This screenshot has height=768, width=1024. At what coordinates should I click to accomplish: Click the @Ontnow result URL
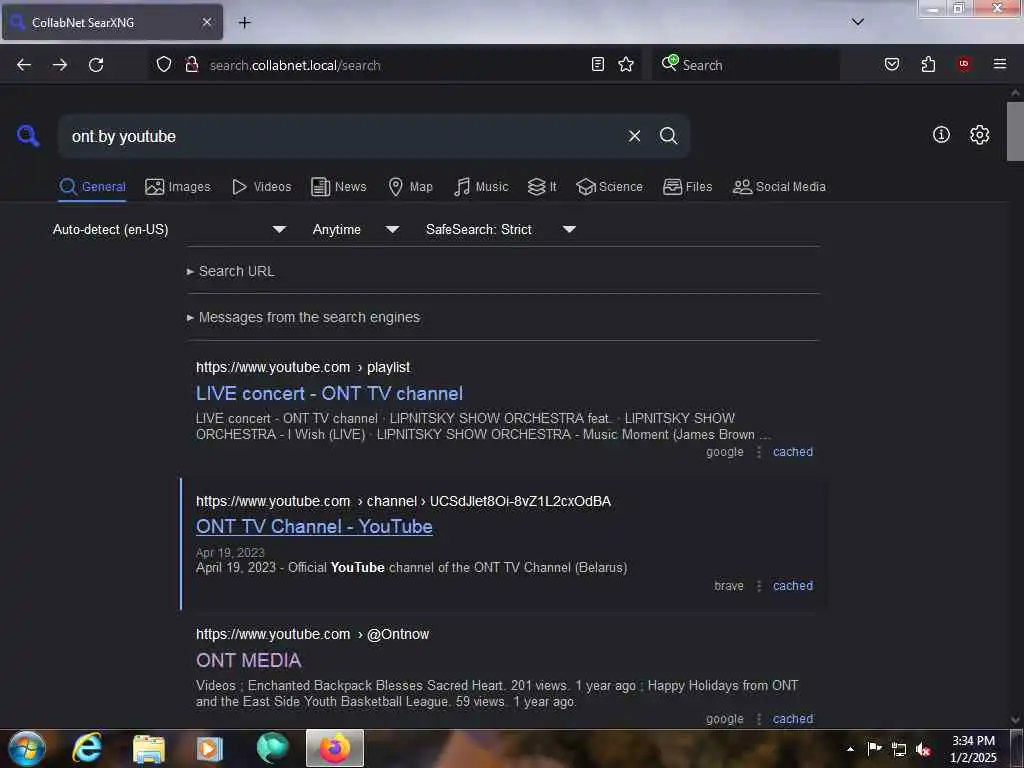[312, 634]
